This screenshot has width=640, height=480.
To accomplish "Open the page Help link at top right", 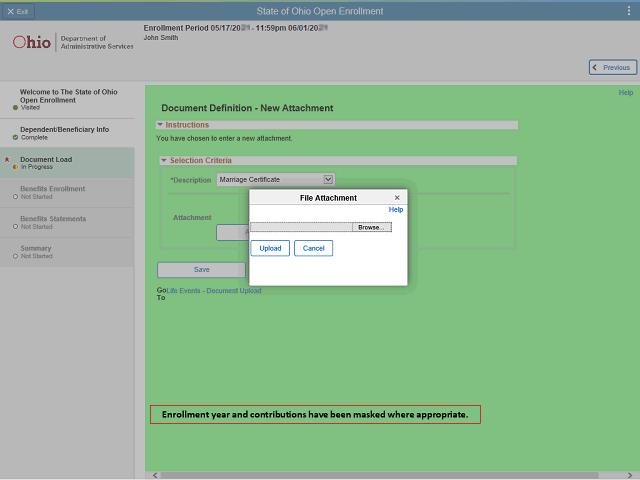I will click(626, 92).
